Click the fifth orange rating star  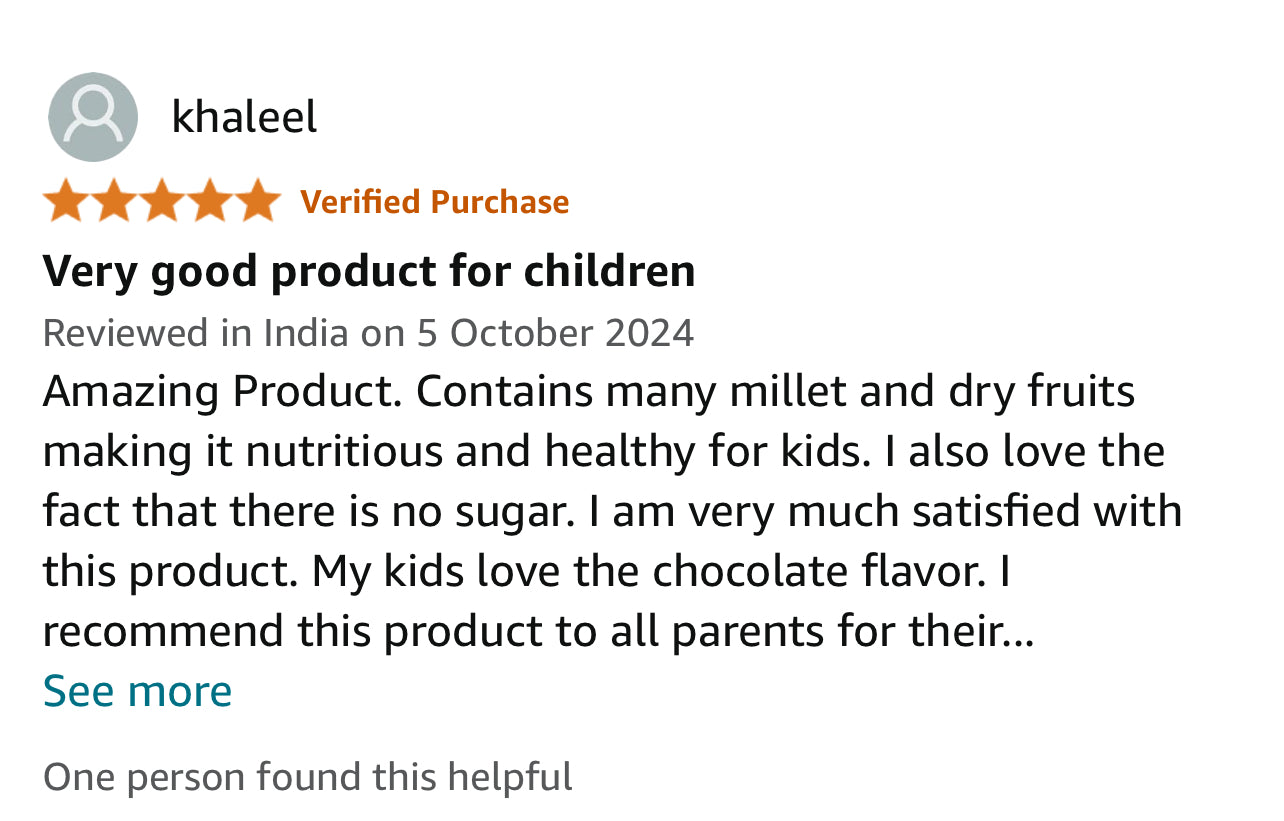[x=258, y=201]
